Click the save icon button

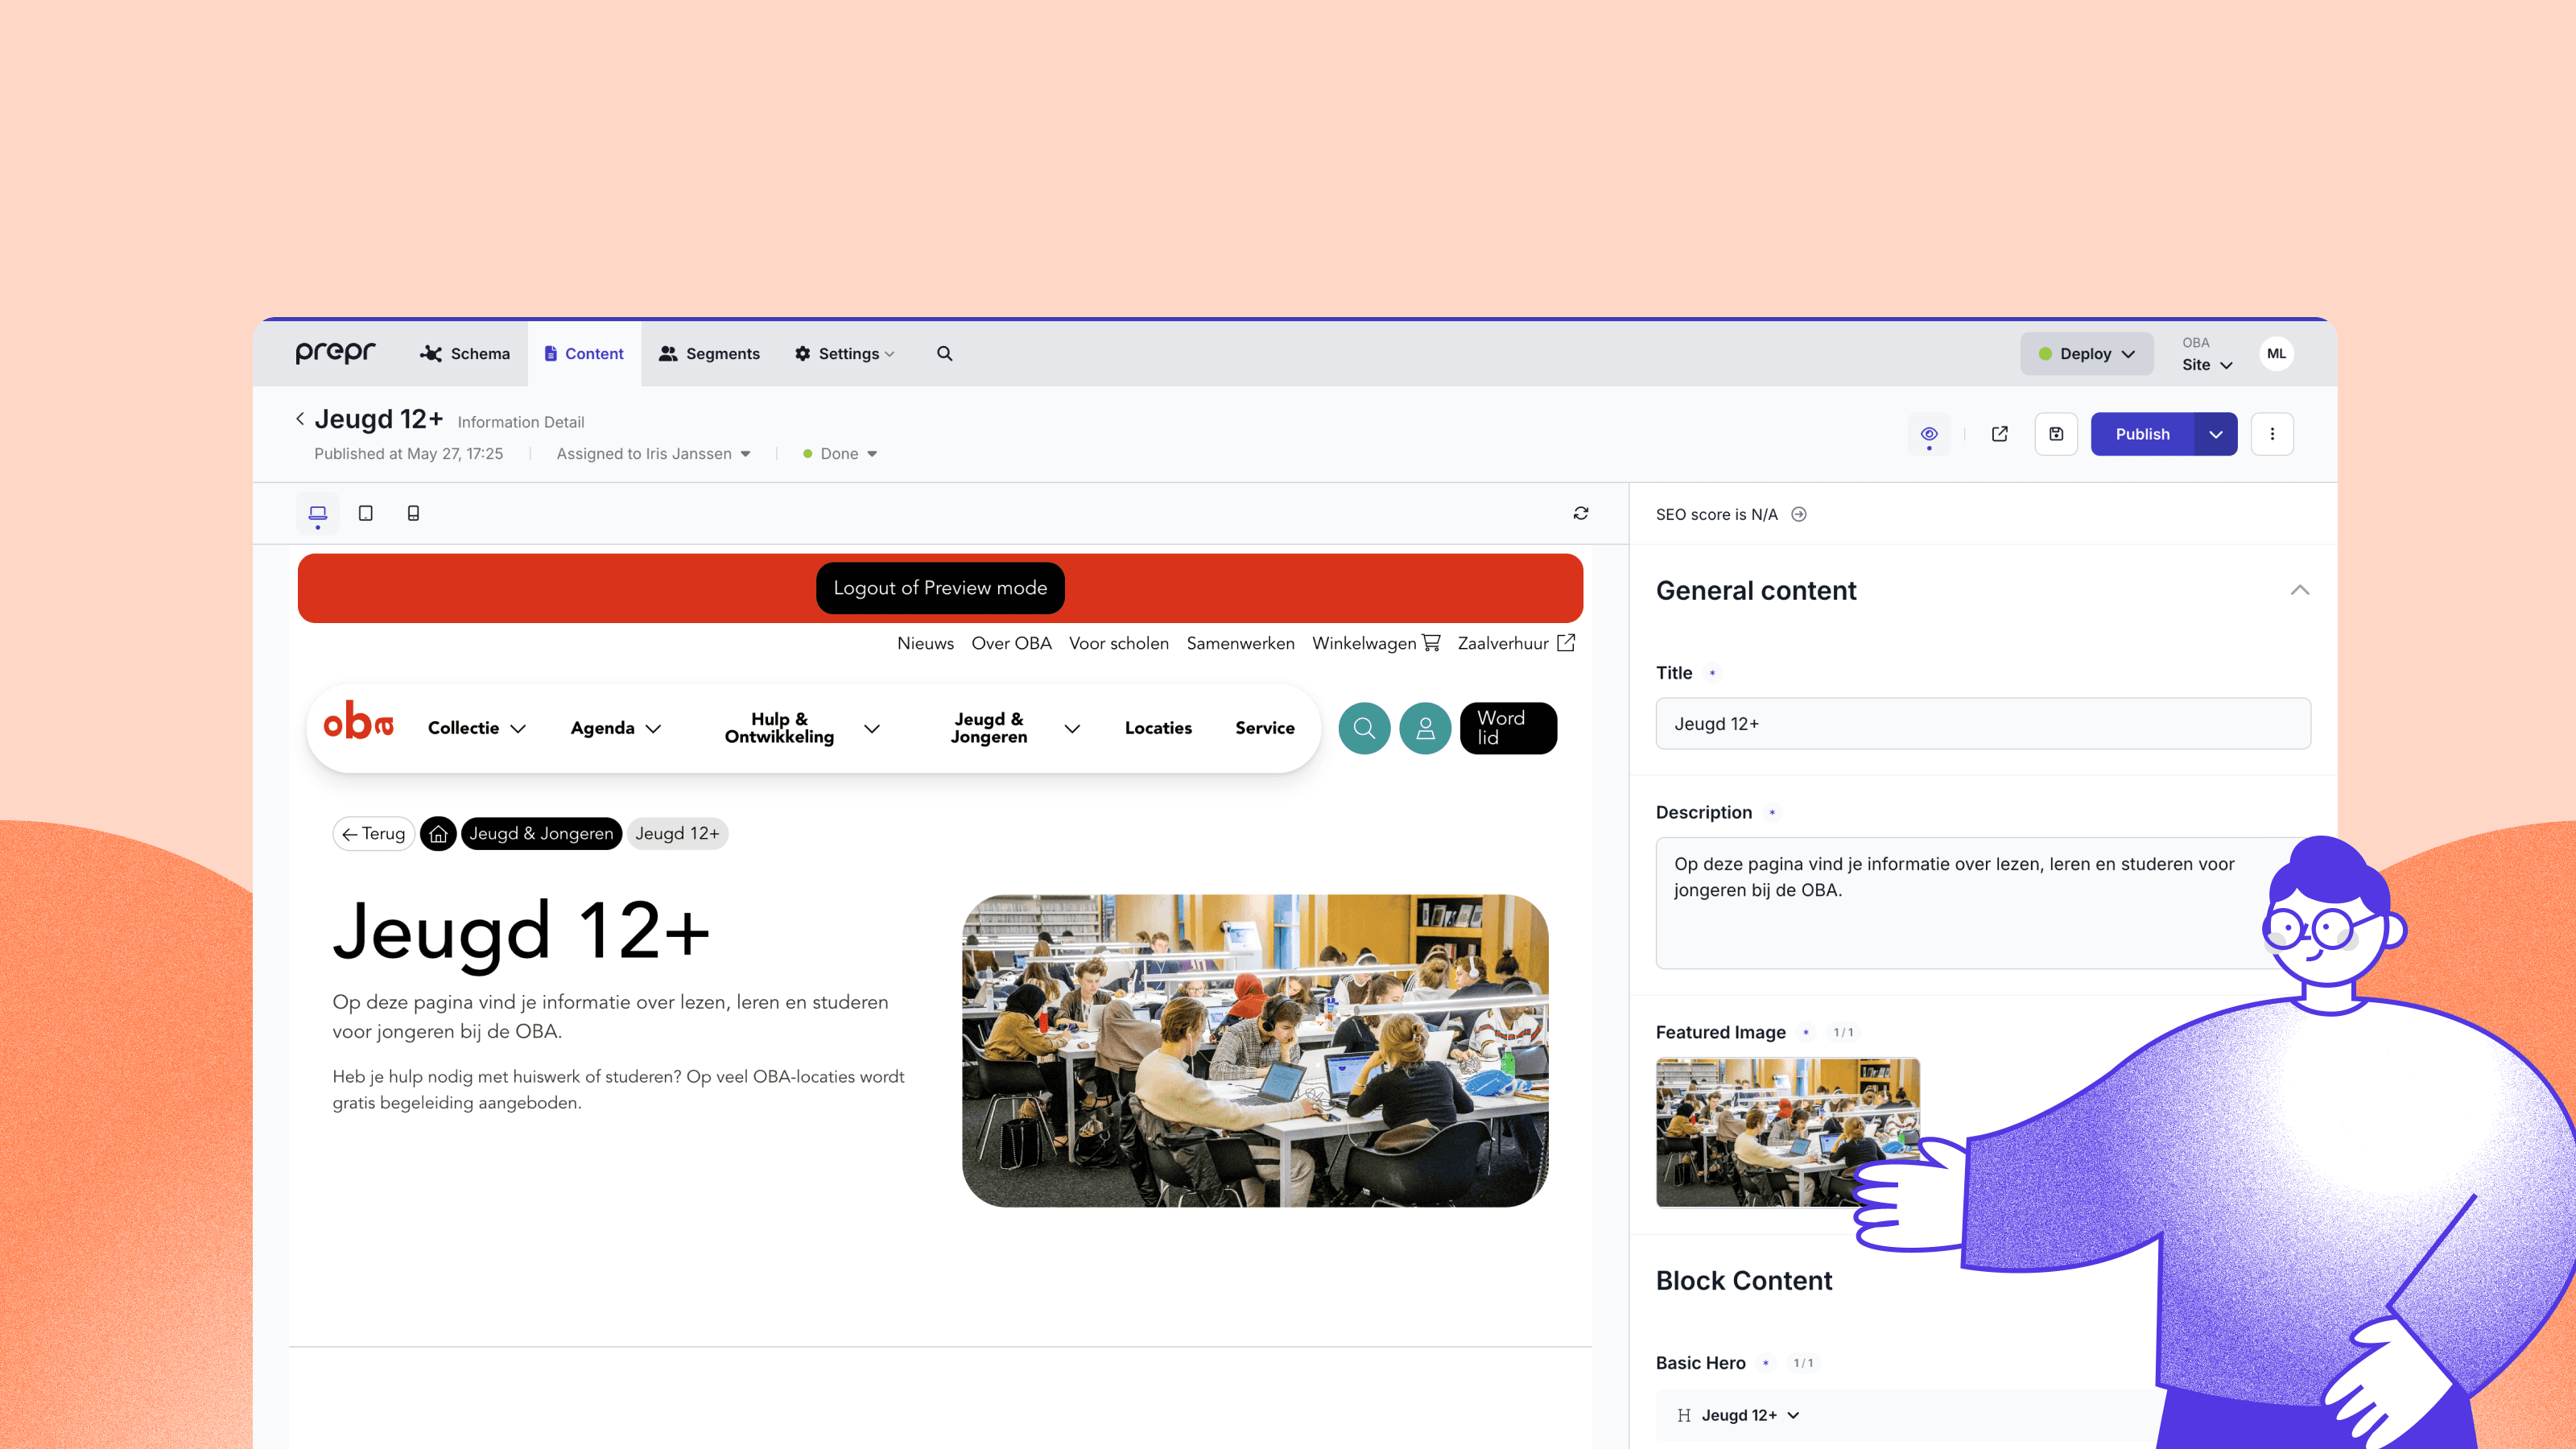click(2056, 434)
